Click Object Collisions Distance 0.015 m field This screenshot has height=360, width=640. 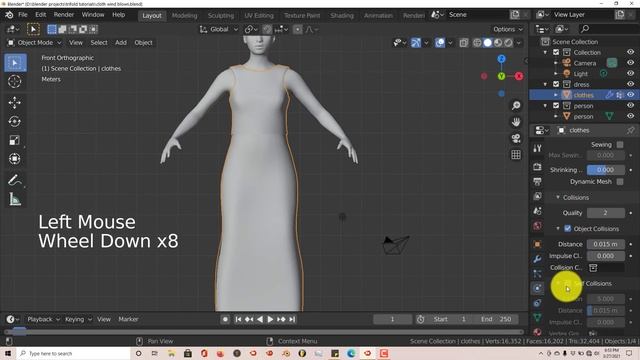click(x=605, y=244)
